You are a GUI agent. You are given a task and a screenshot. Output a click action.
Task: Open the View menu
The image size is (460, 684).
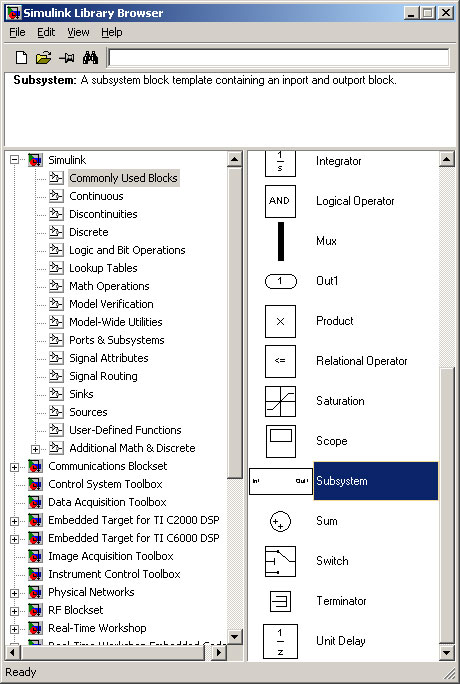click(x=78, y=32)
